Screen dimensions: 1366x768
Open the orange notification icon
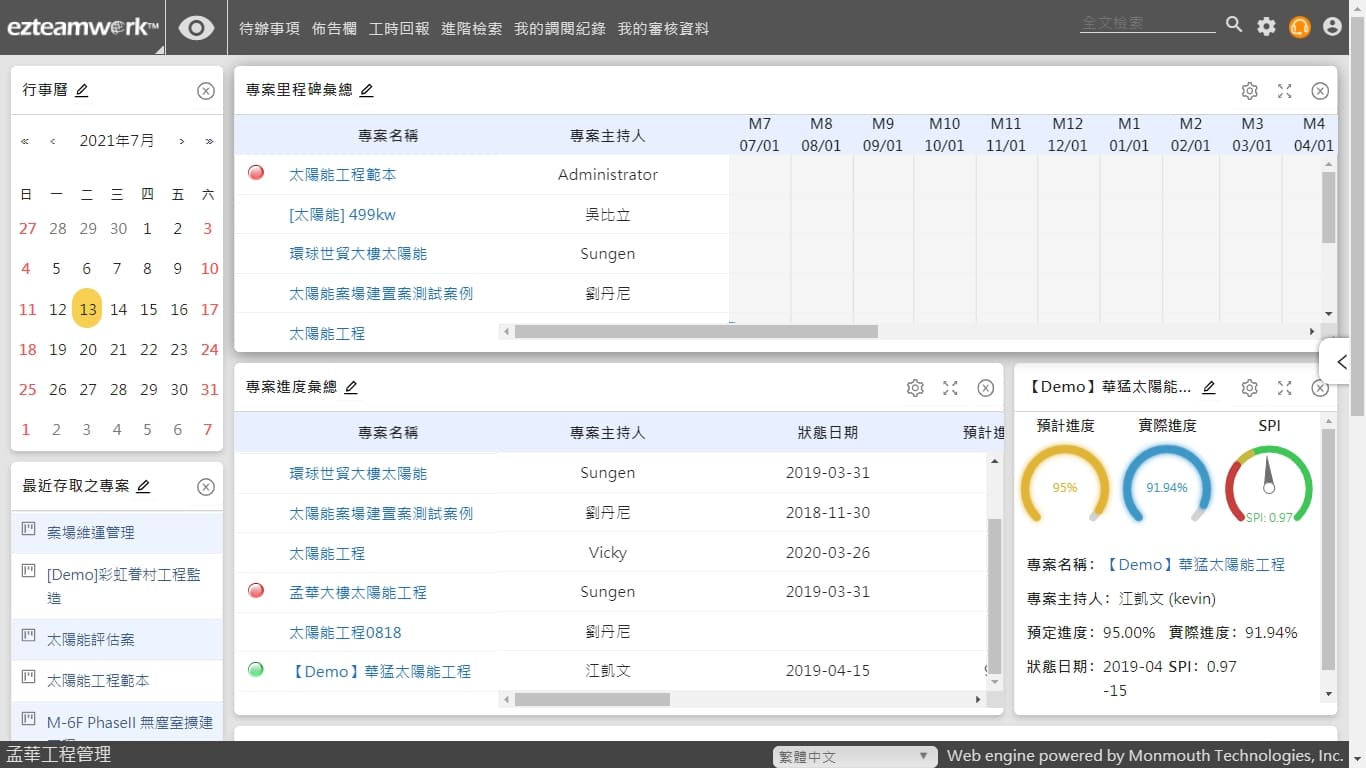tap(1299, 27)
